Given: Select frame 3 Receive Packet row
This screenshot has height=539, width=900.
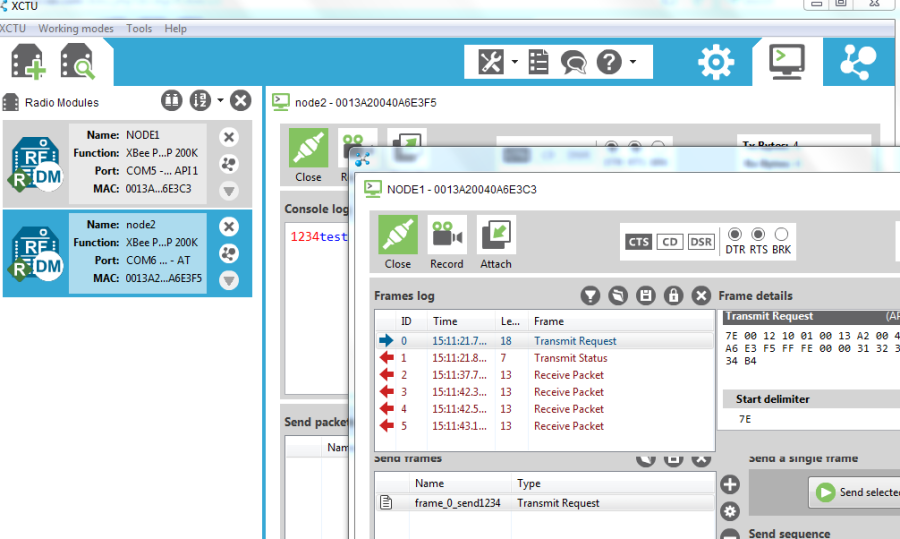Looking at the screenshot, I should coord(545,392).
